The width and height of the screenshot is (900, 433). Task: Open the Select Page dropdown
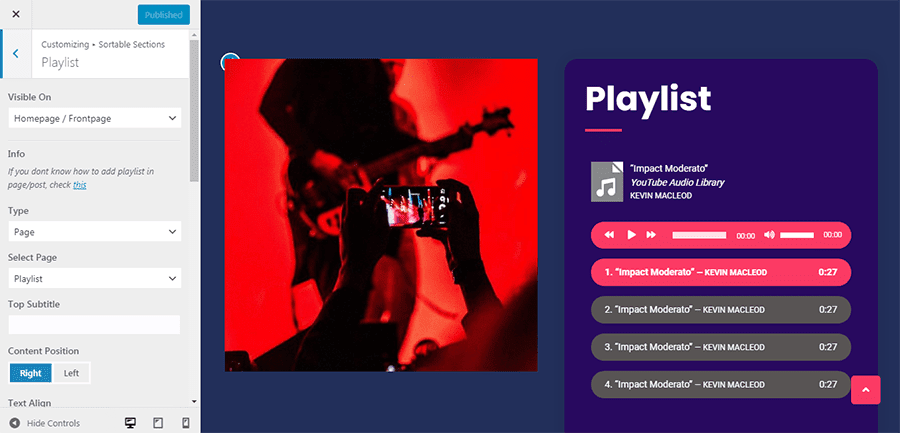(95, 279)
